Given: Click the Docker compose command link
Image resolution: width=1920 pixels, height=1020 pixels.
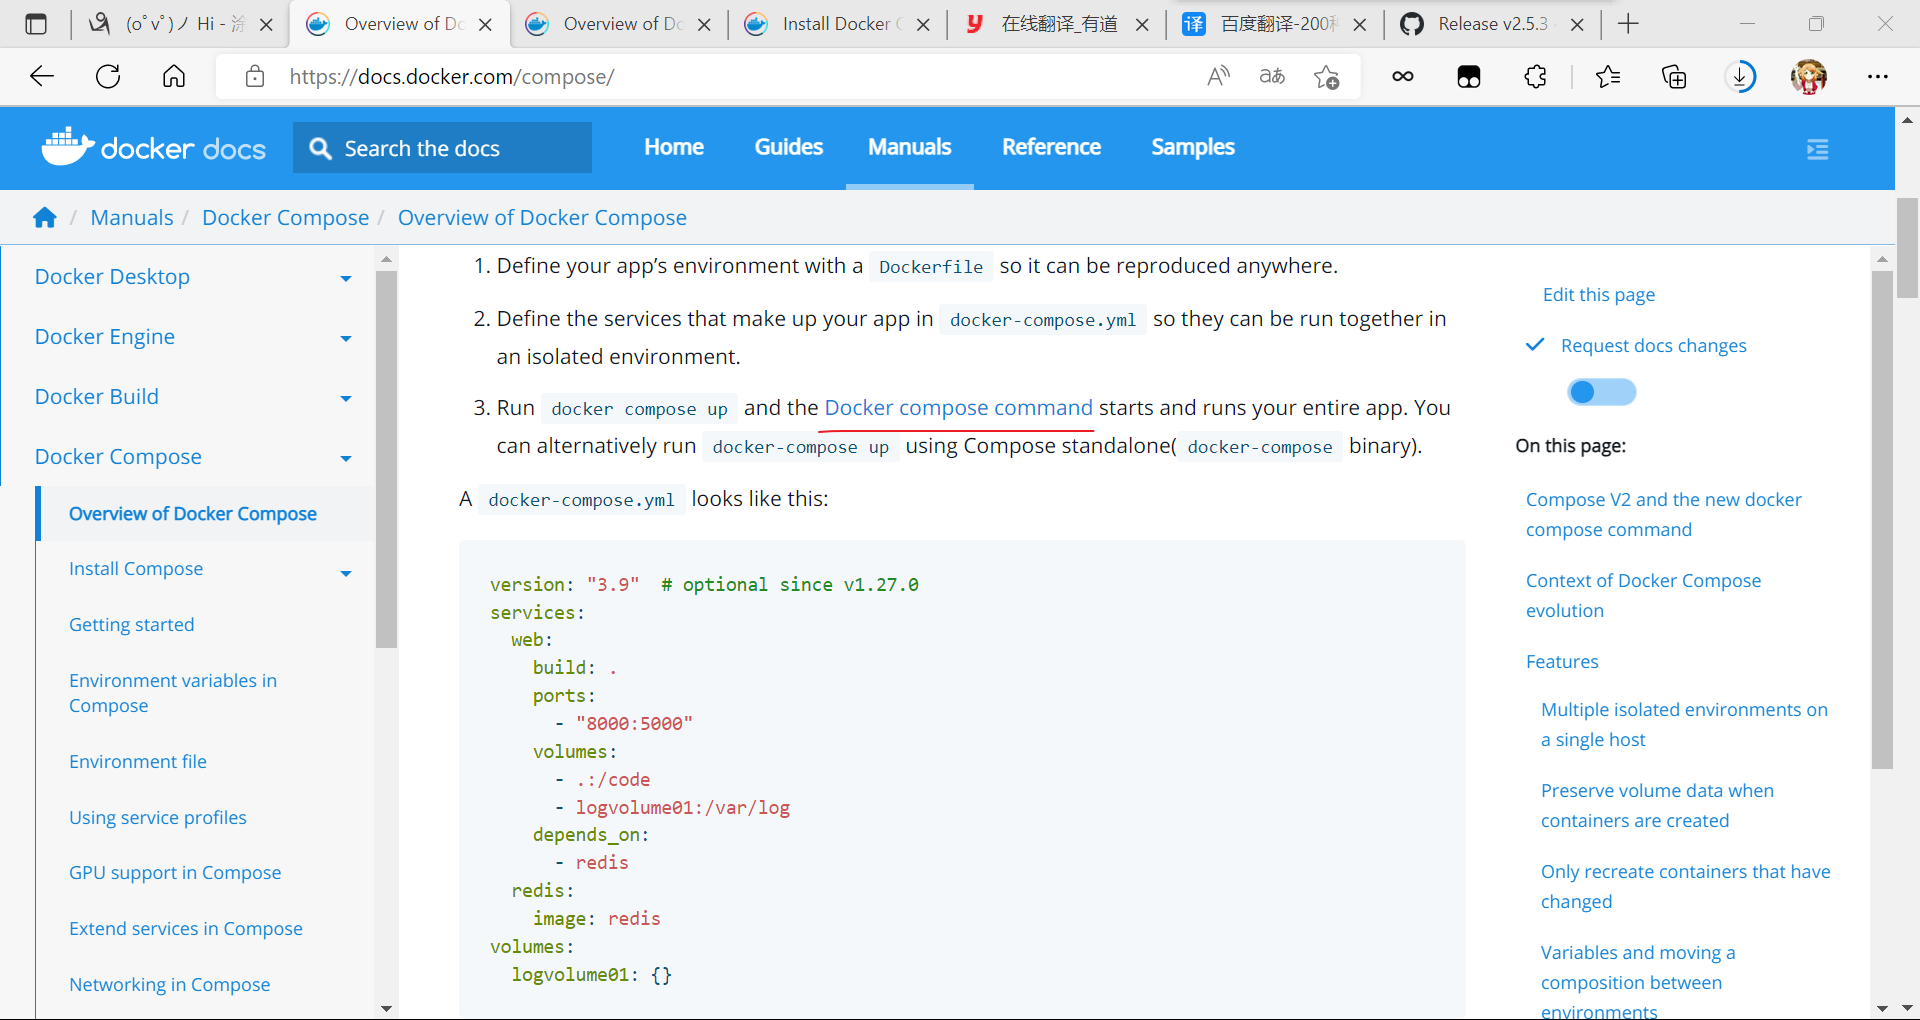Looking at the screenshot, I should click(958, 407).
